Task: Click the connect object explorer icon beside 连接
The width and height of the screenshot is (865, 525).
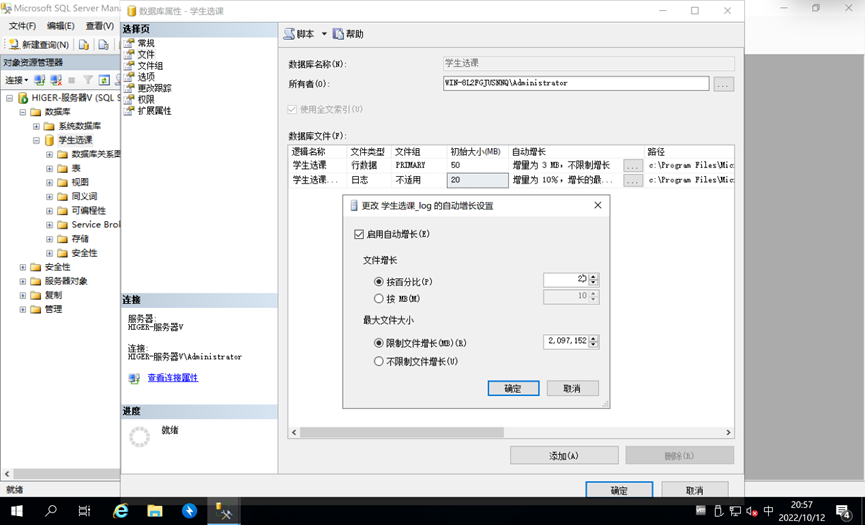Action: (x=40, y=80)
